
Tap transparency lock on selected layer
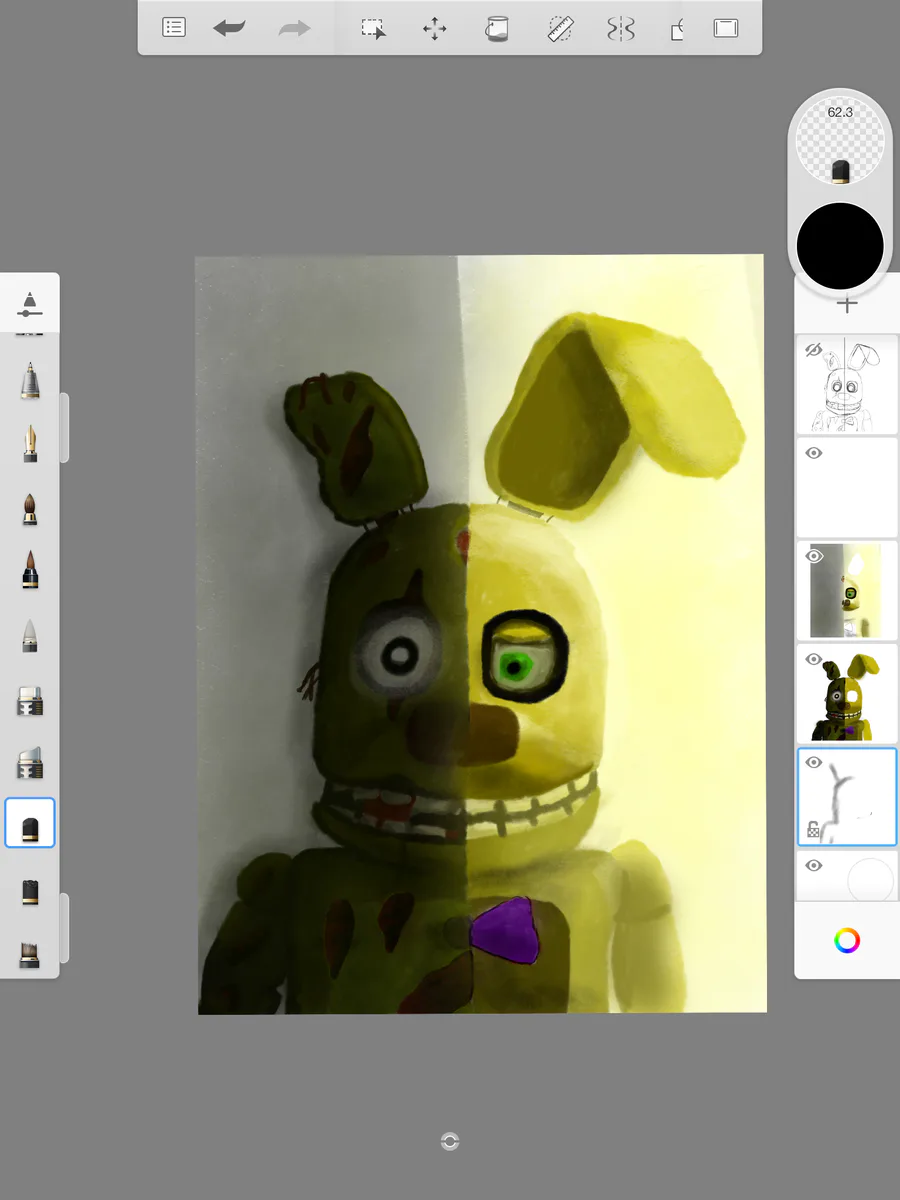click(814, 829)
